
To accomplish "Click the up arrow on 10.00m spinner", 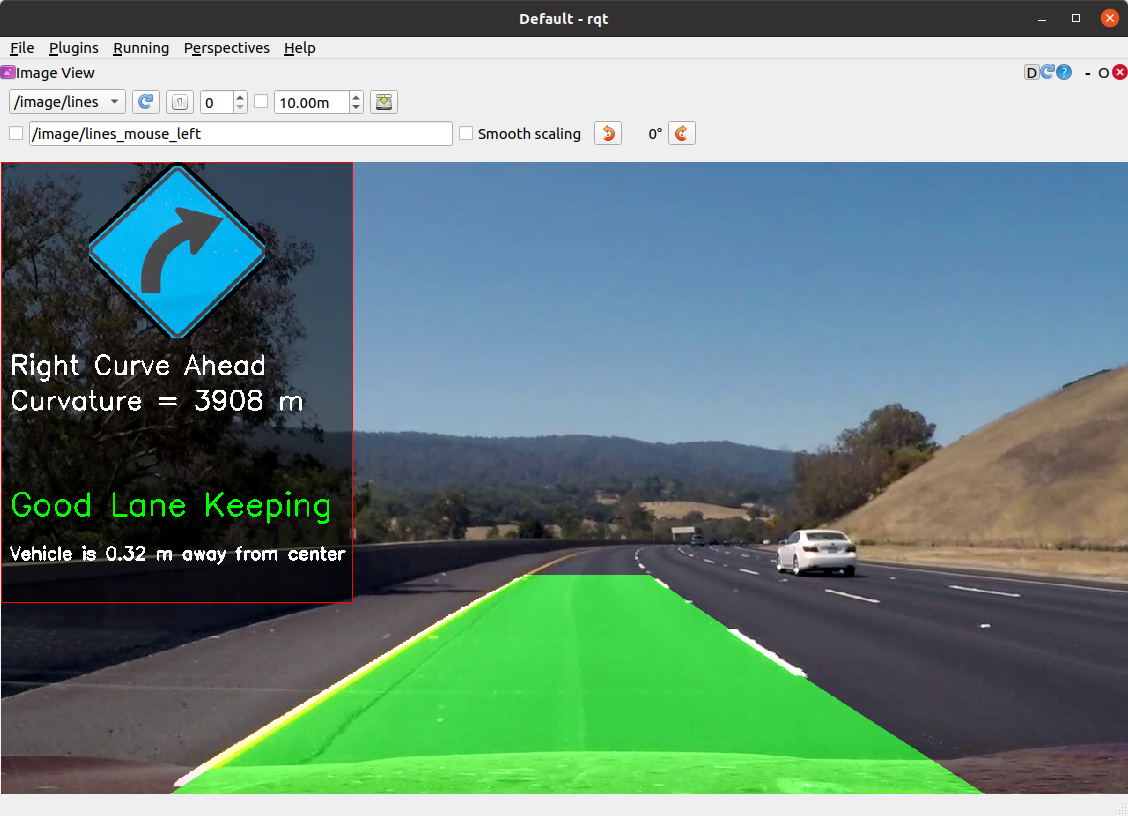I will pyautogui.click(x=354, y=96).
